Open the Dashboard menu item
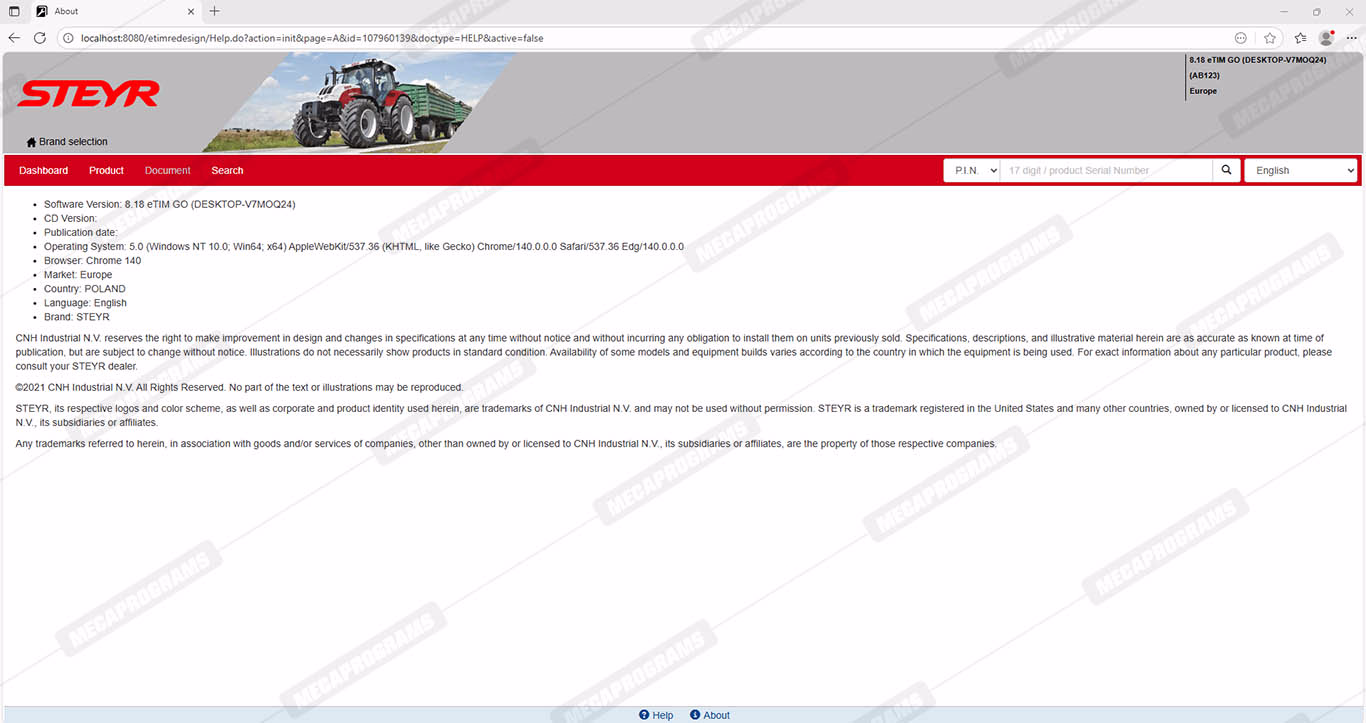 coord(43,171)
